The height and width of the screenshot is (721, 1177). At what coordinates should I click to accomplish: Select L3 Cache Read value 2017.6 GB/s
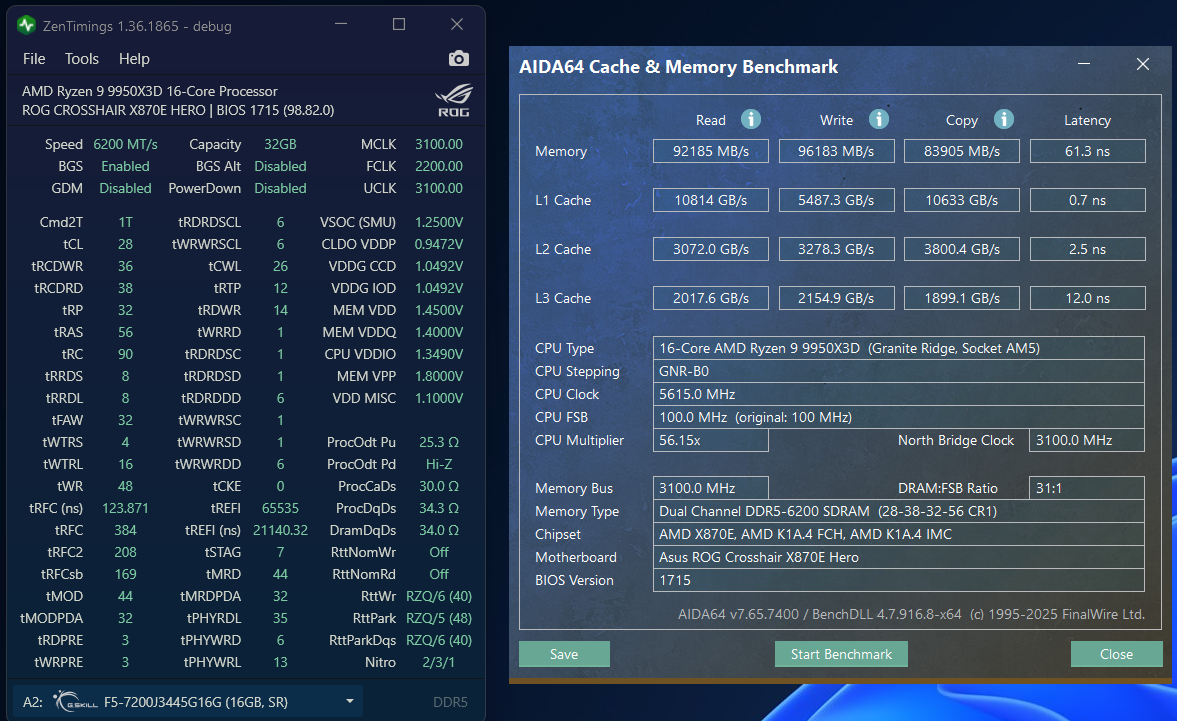[711, 298]
